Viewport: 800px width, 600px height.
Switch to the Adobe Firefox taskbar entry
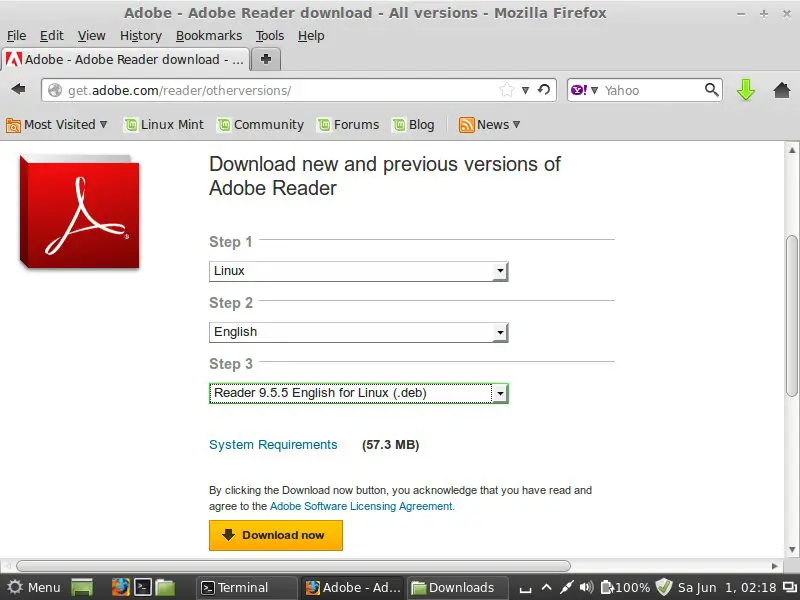click(353, 588)
